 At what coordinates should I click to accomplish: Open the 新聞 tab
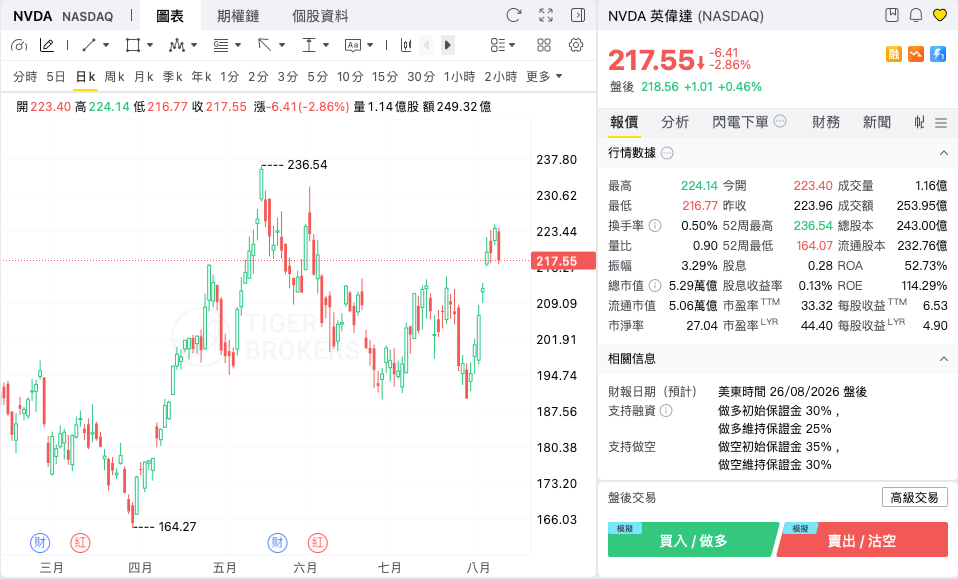click(877, 122)
